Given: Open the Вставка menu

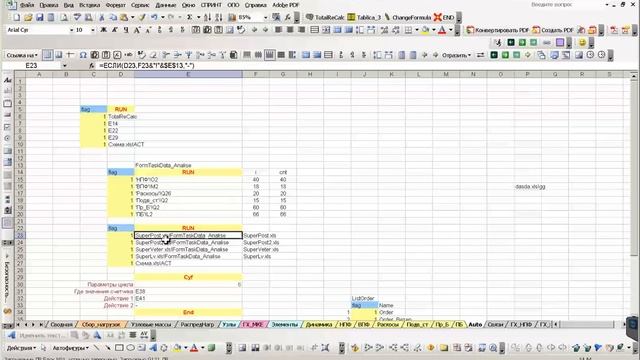Looking at the screenshot, I should click(89, 5).
